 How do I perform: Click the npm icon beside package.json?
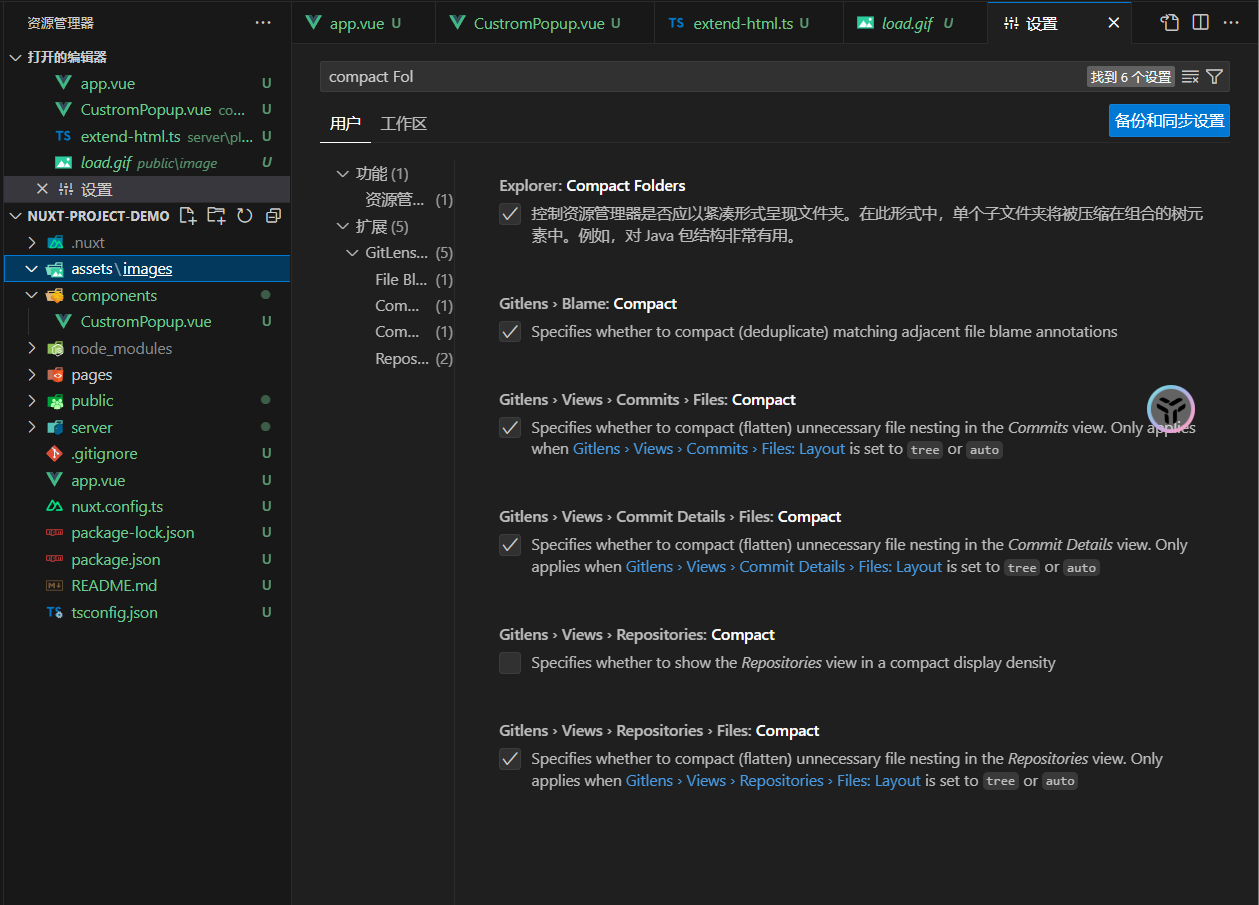click(55, 560)
